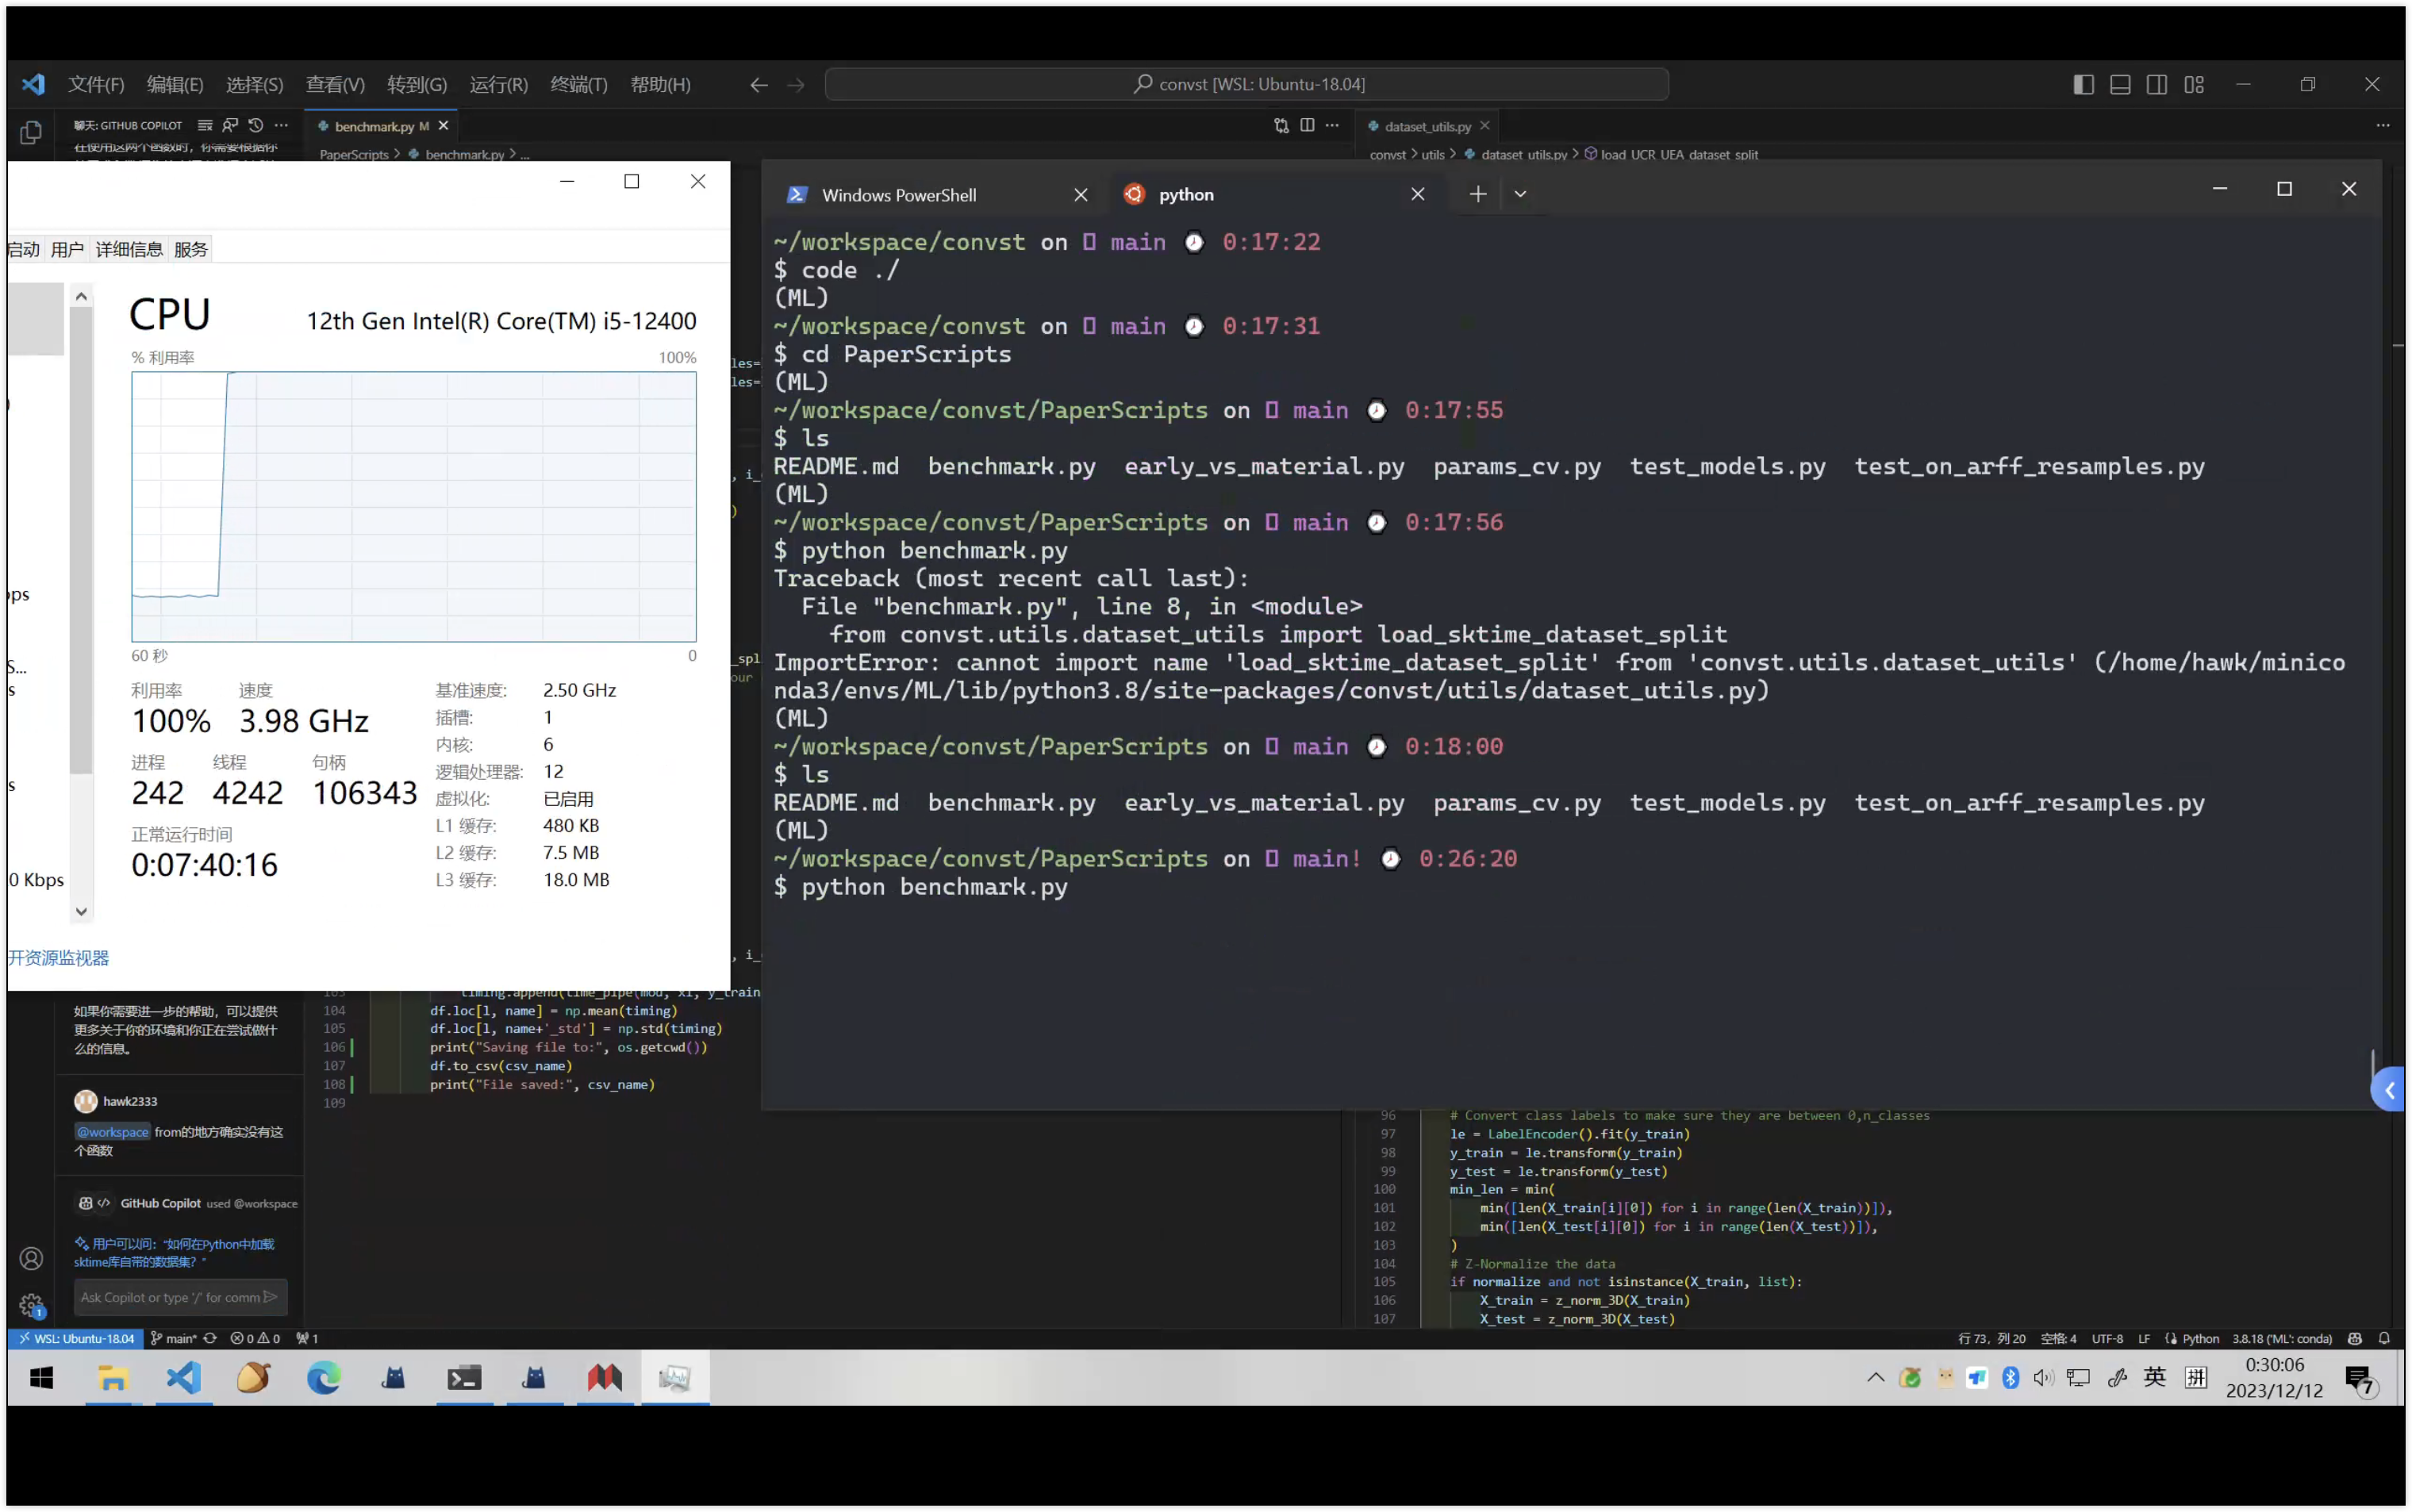The width and height of the screenshot is (2412, 1512).
Task: Split the benchmark.py editor to the right
Action: [x=1307, y=125]
